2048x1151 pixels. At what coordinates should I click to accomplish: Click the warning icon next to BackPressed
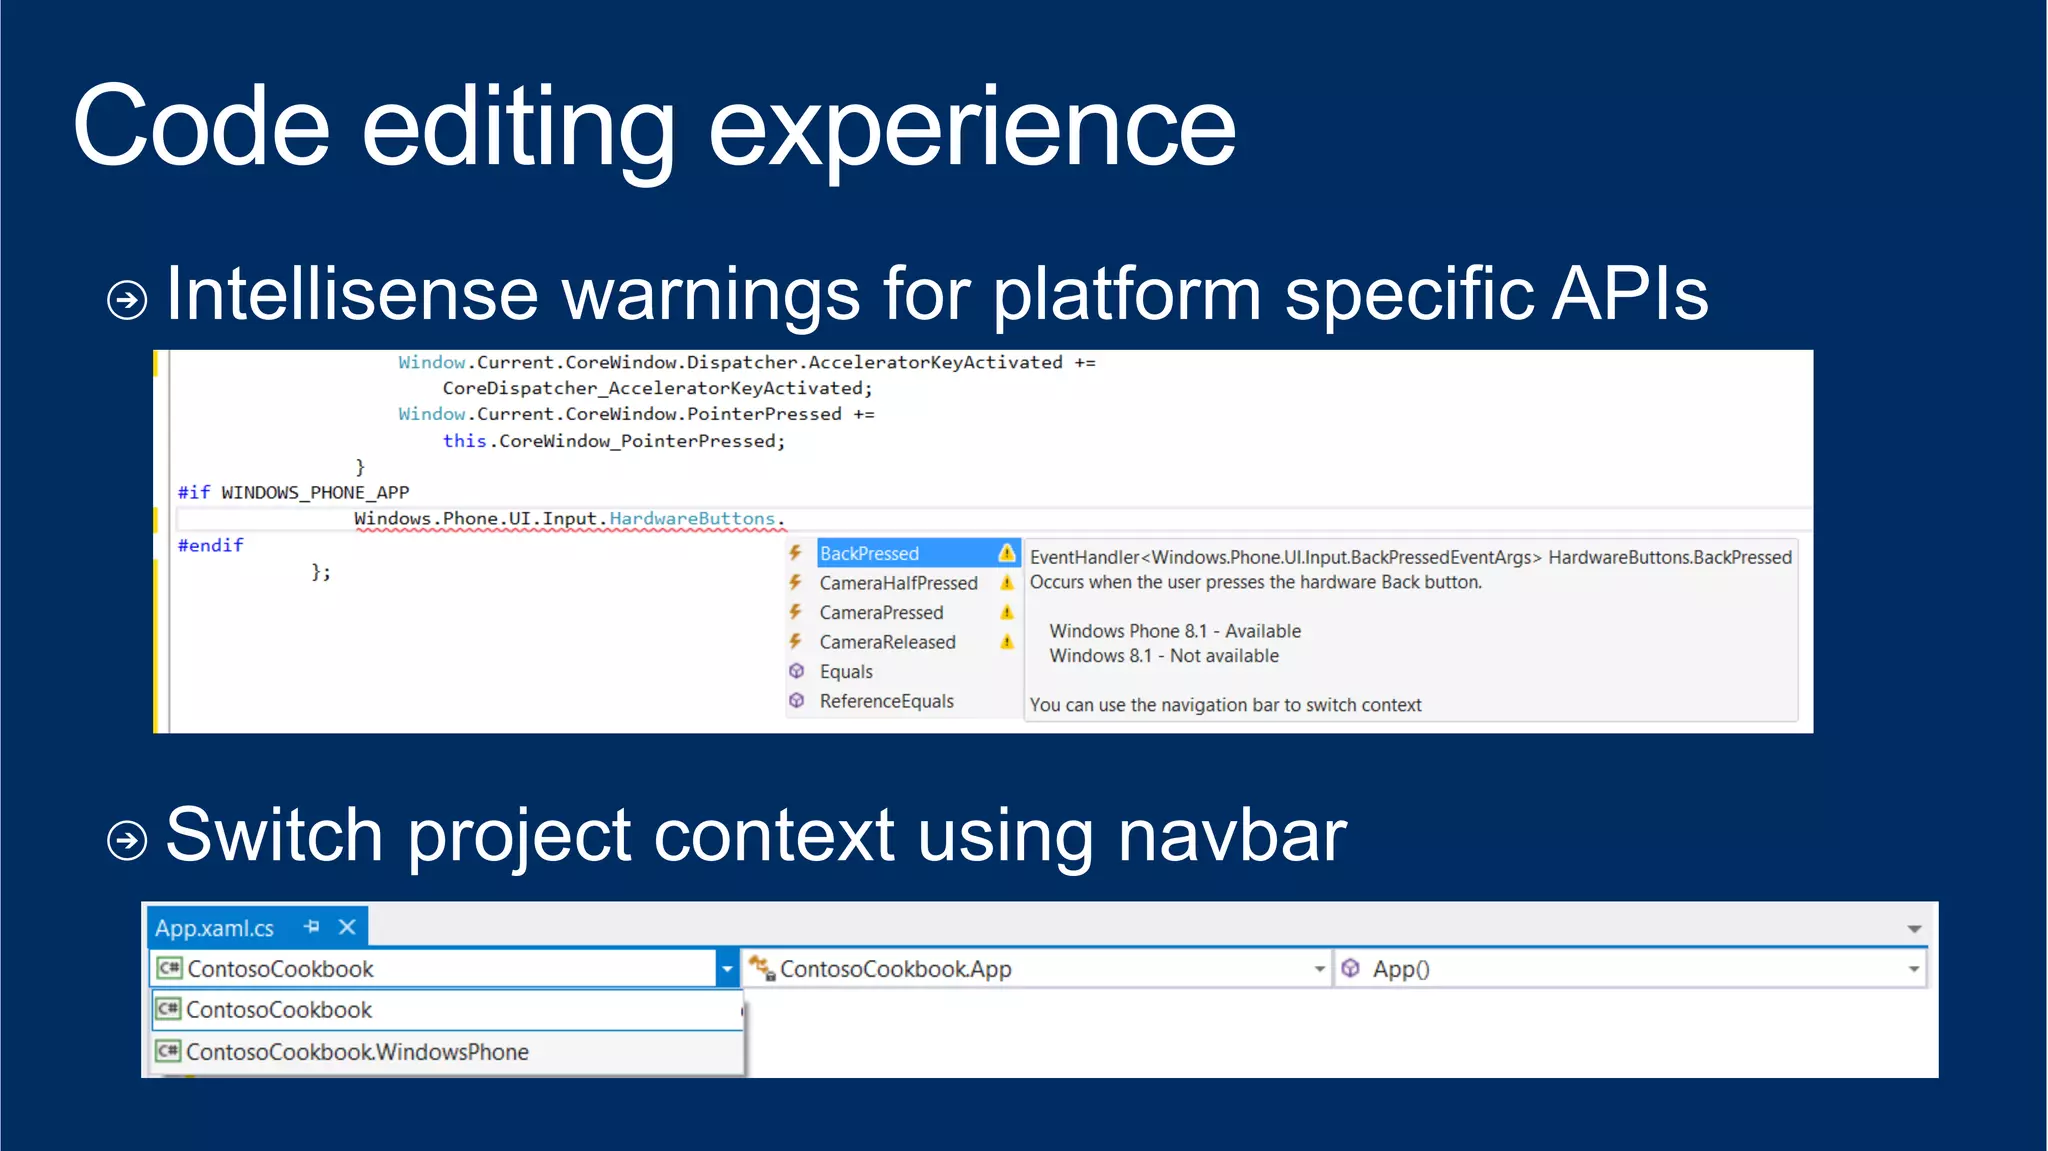point(1006,553)
